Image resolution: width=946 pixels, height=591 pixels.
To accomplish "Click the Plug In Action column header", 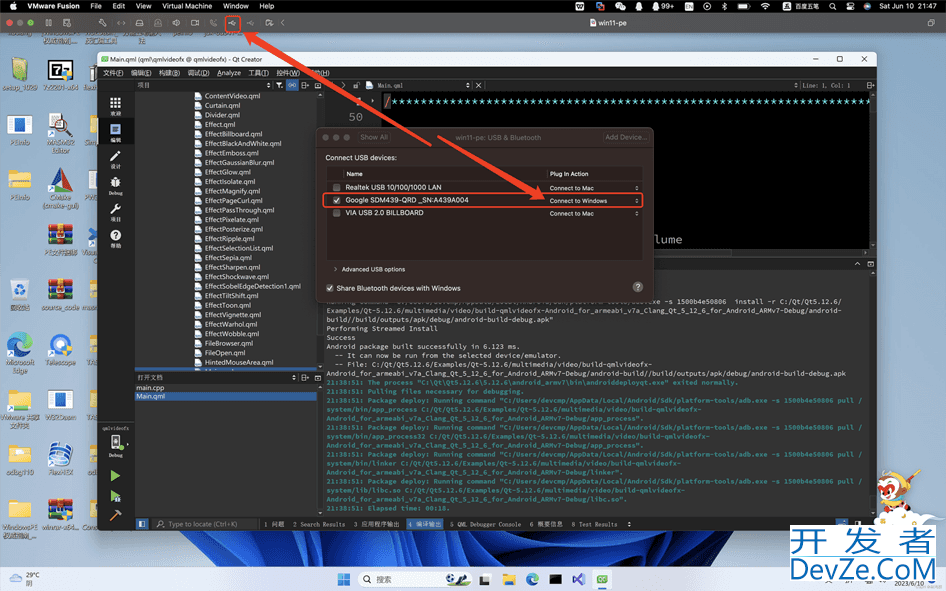I will click(569, 174).
